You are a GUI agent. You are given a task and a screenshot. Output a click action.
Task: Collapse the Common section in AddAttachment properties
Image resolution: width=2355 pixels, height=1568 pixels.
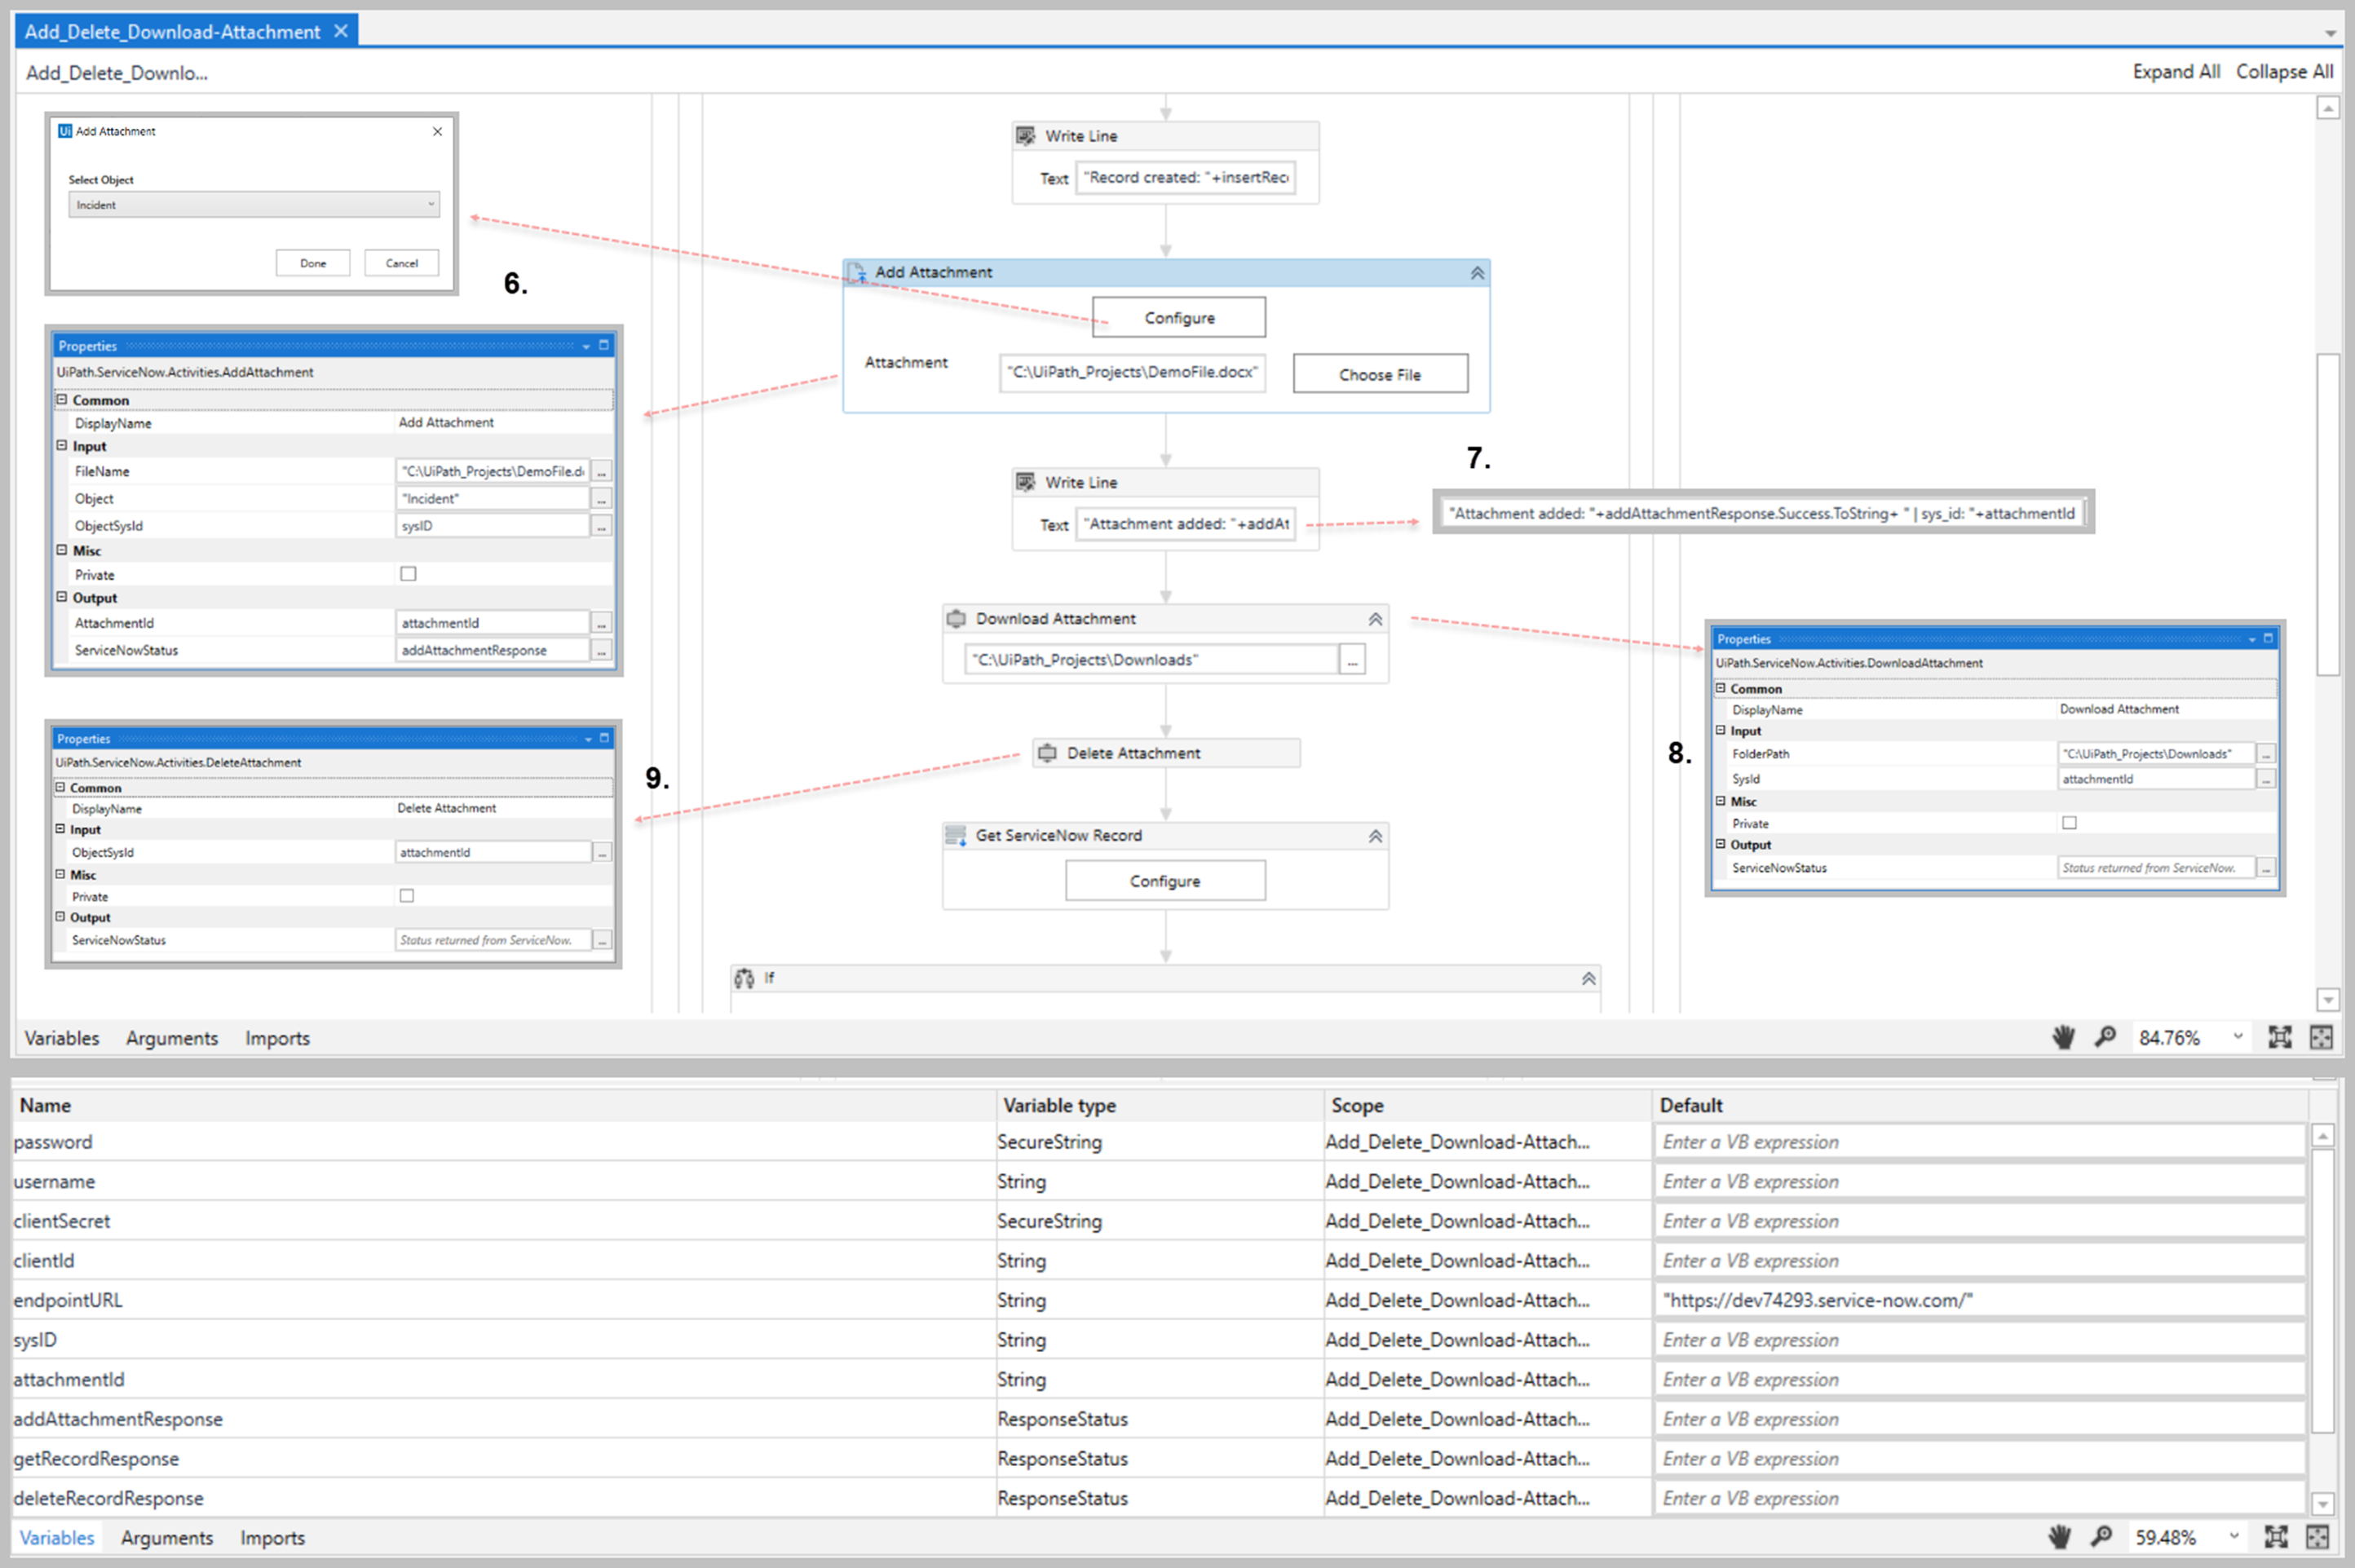63,399
